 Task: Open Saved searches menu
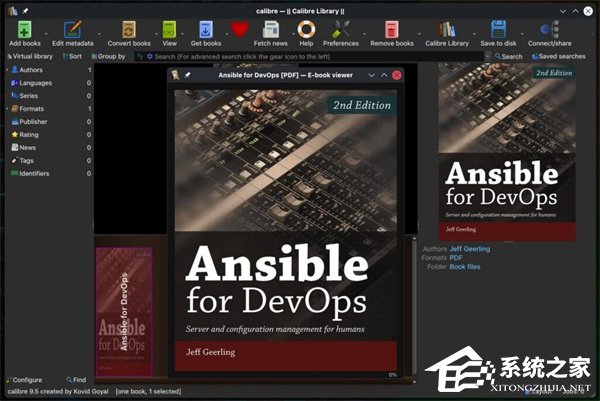[x=559, y=56]
